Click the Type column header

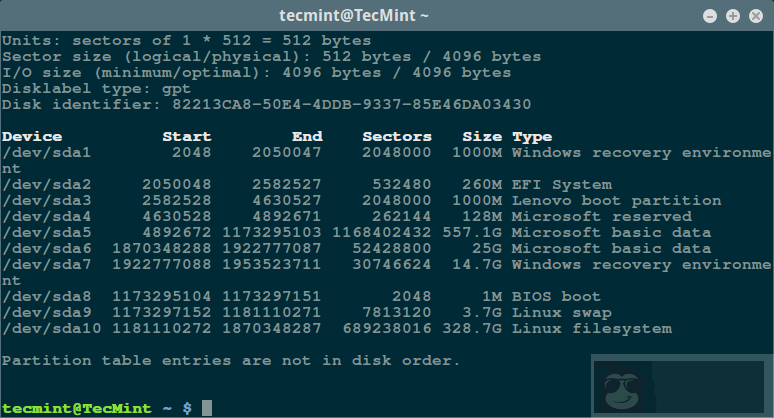532,137
